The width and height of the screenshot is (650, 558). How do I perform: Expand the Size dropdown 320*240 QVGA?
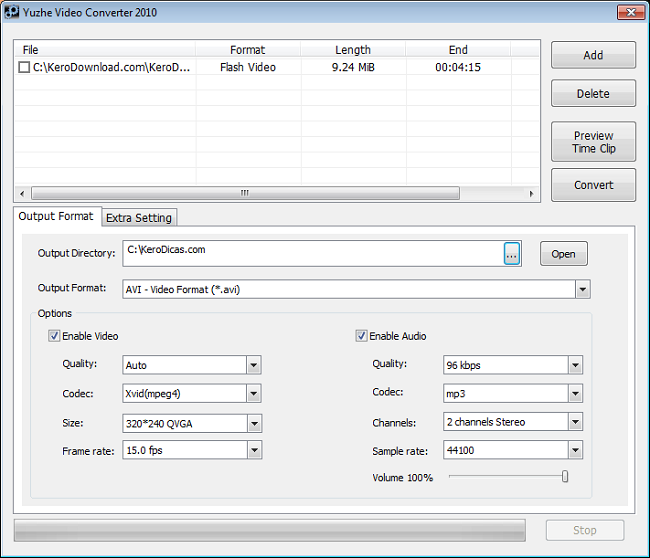(x=255, y=424)
